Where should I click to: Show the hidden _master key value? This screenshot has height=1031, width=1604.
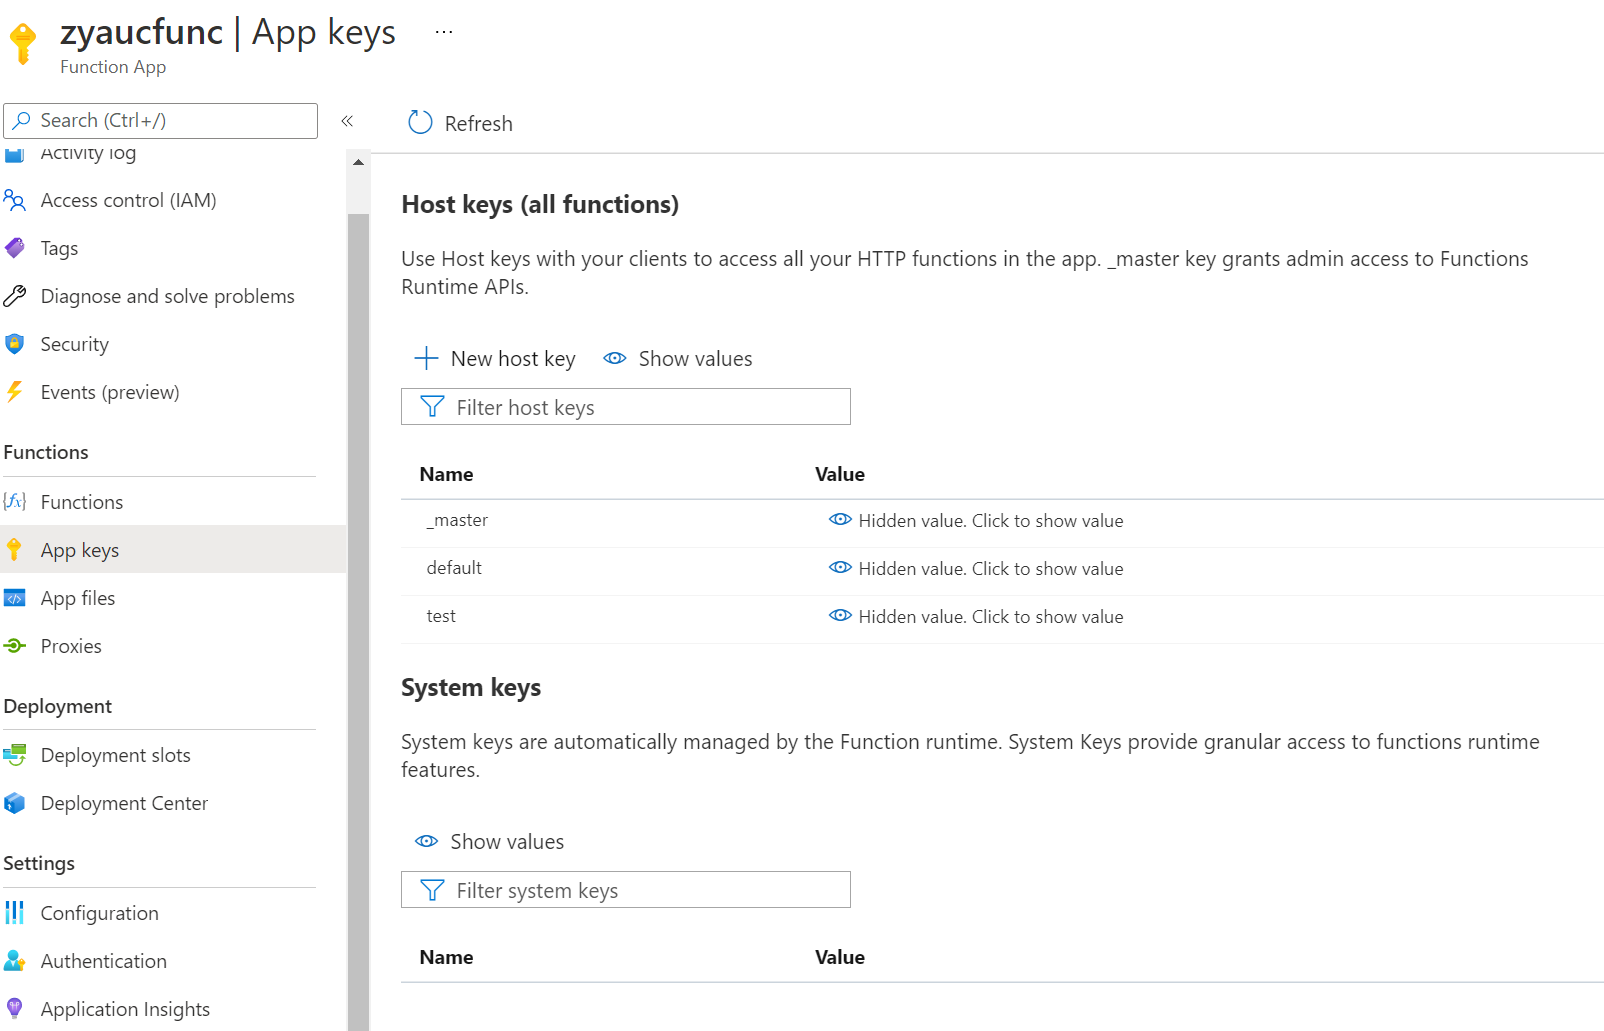point(840,520)
